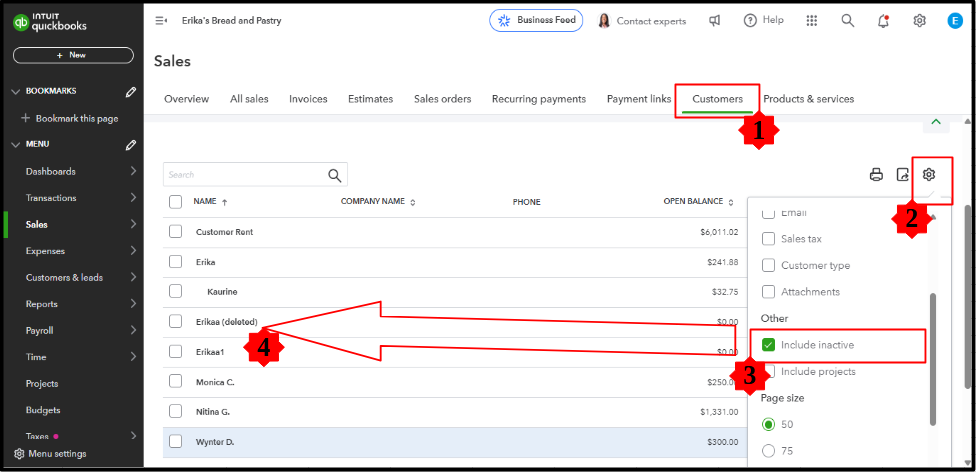Expand the Customers & leads submenu chevron
The height and width of the screenshot is (472, 976).
pos(133,278)
